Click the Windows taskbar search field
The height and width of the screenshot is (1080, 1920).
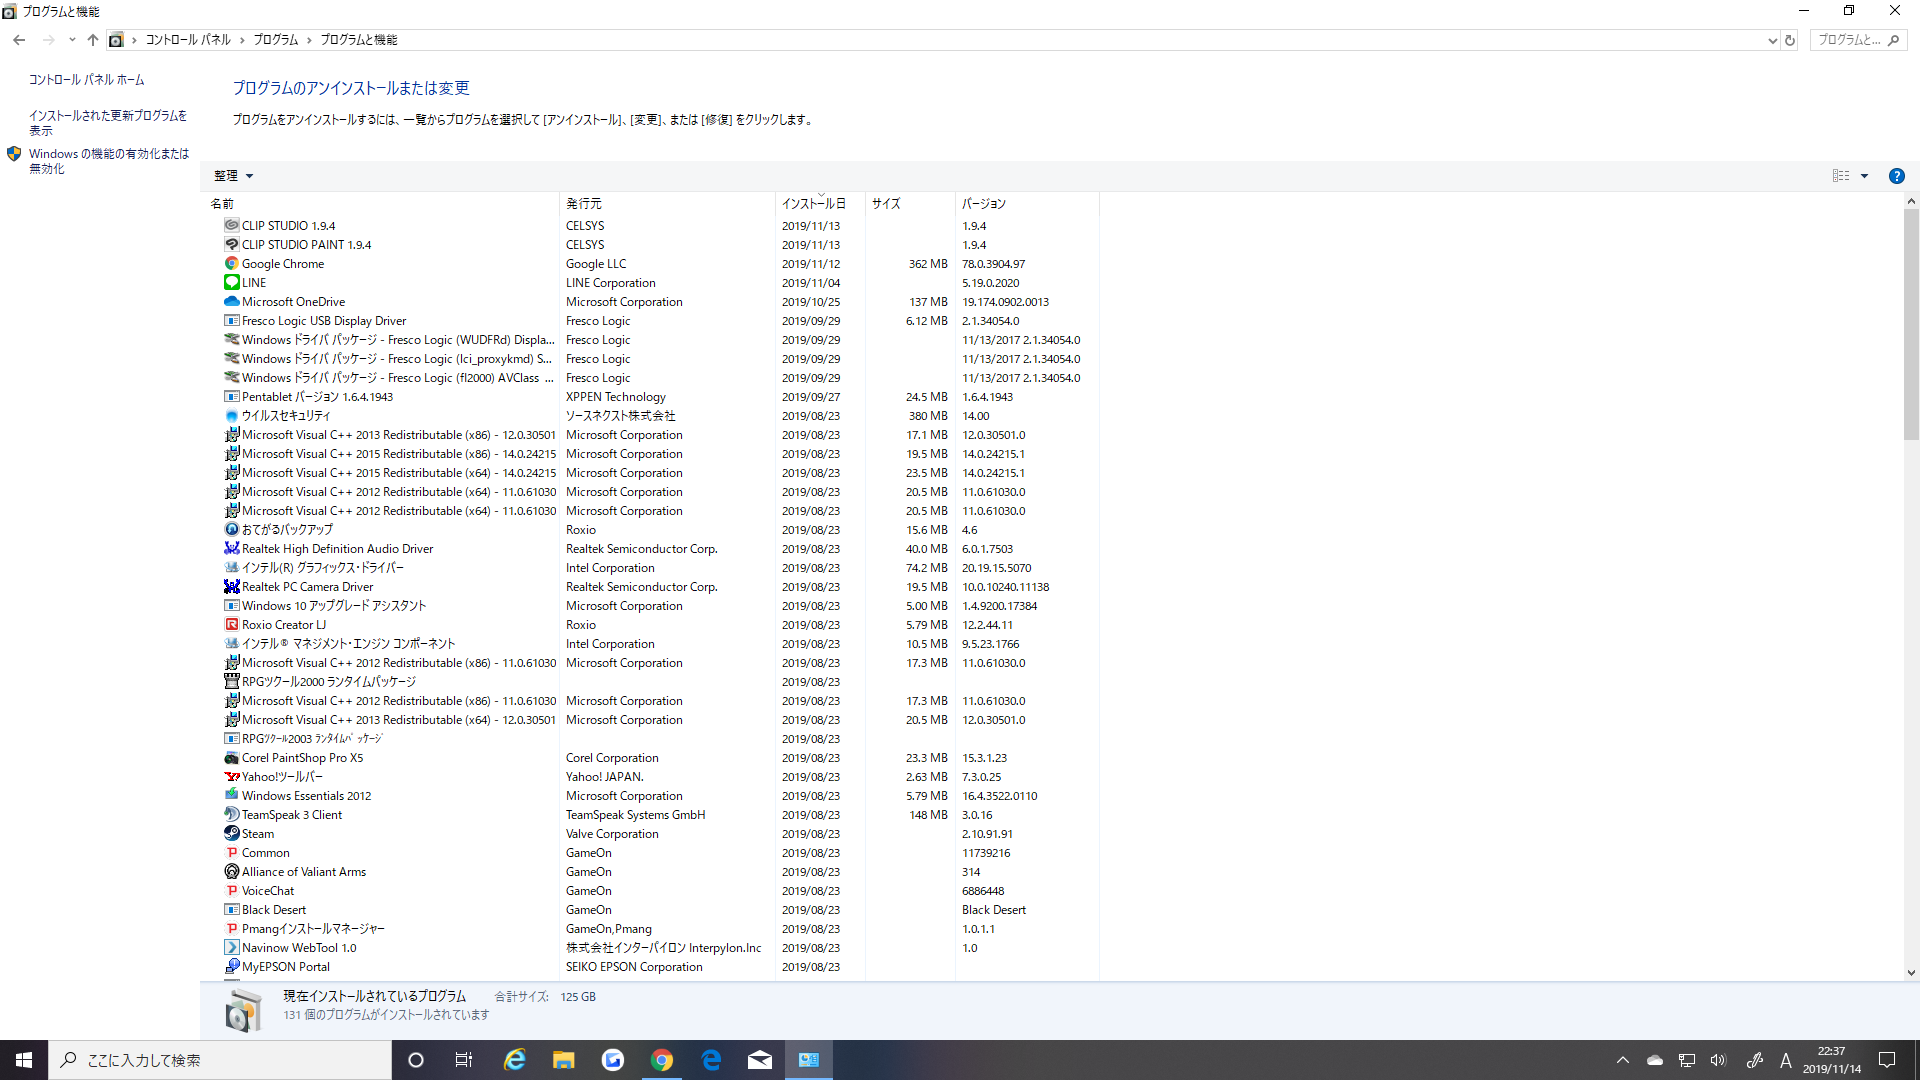220,1060
